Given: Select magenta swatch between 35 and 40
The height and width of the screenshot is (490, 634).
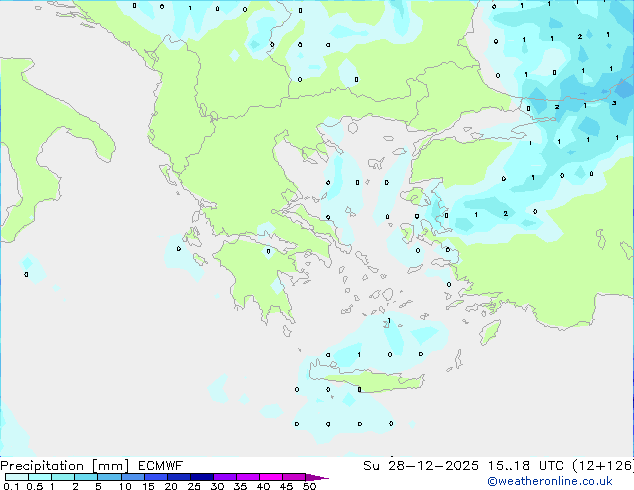Looking at the screenshot, I should (x=247, y=477).
